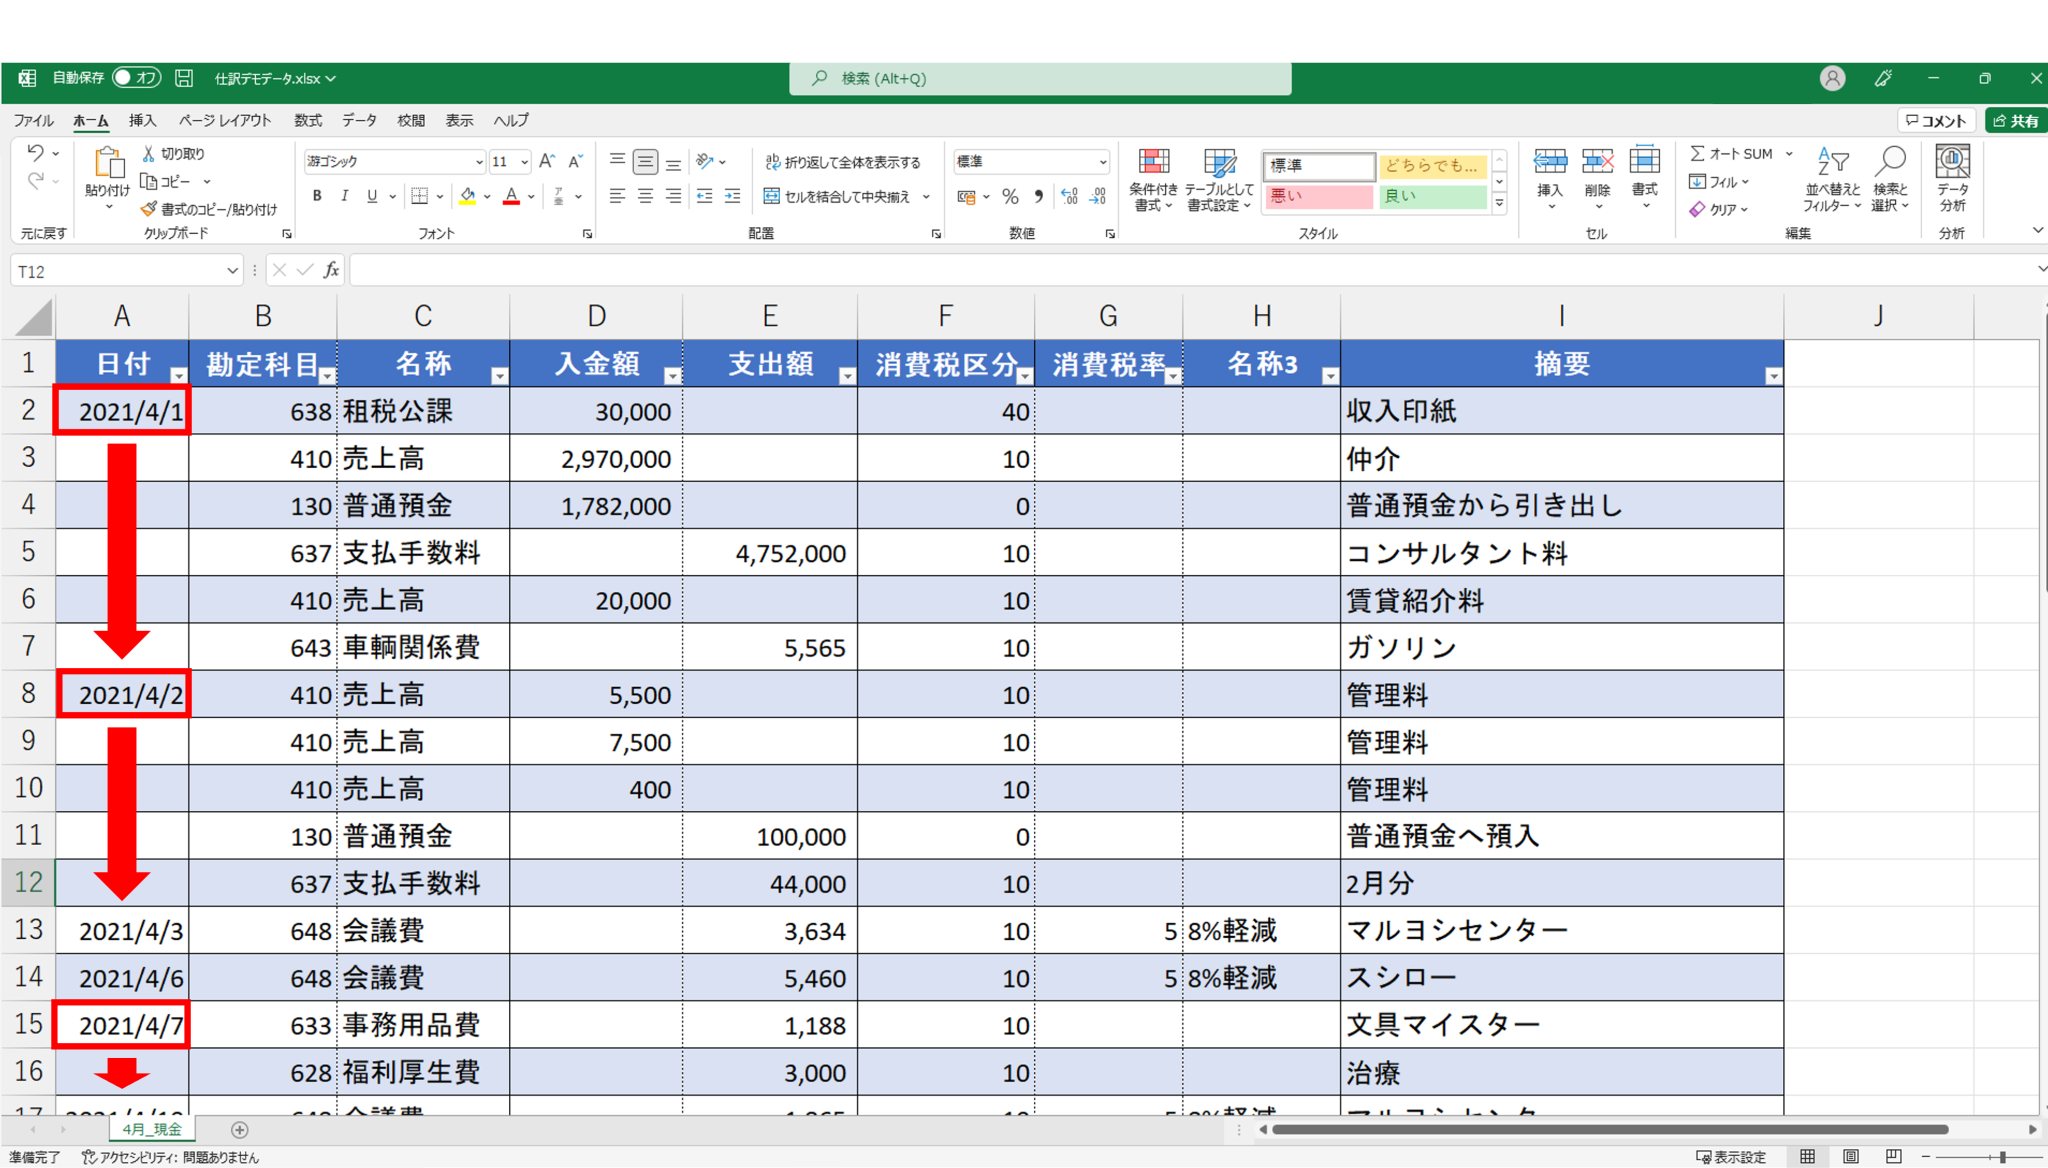Toggle left text alignment
2048x1168 pixels.
tap(617, 196)
